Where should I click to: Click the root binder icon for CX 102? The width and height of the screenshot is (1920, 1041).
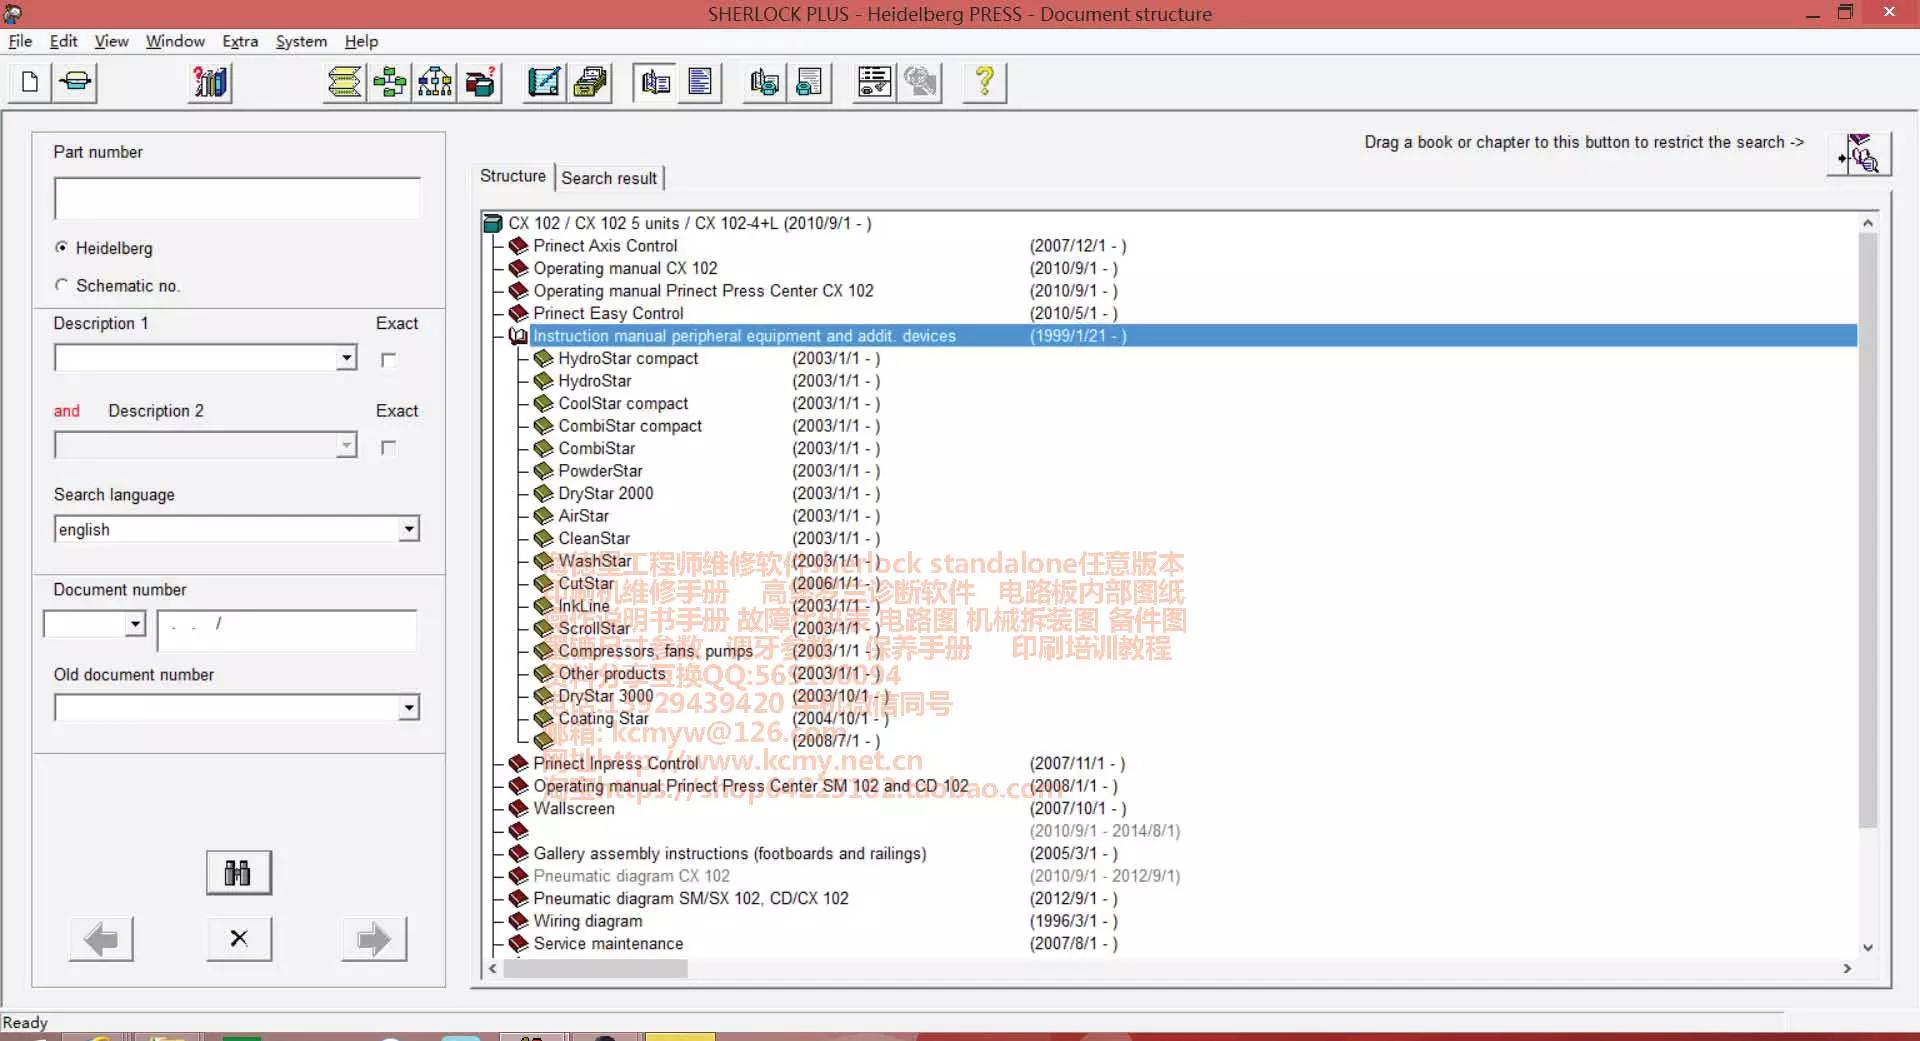(493, 223)
